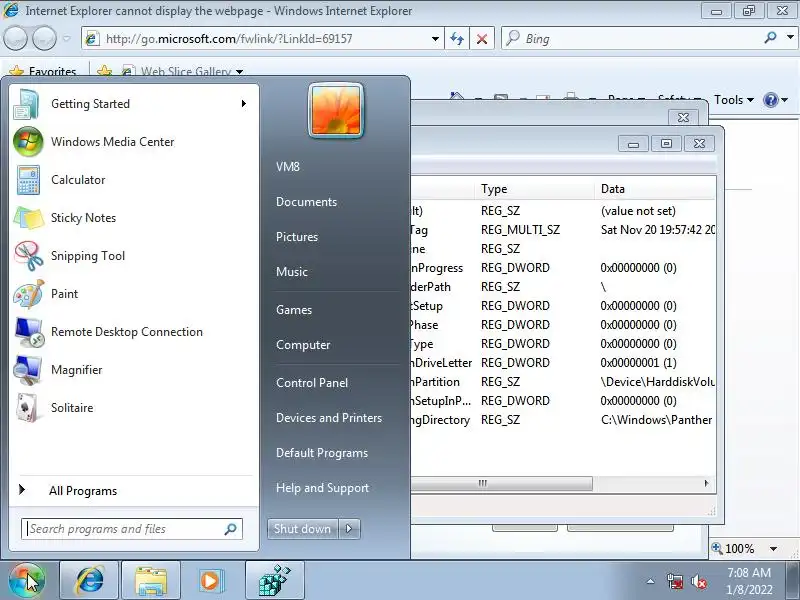Image resolution: width=800 pixels, height=600 pixels.
Task: Click the Bing search magnifier icon
Action: click(770, 38)
